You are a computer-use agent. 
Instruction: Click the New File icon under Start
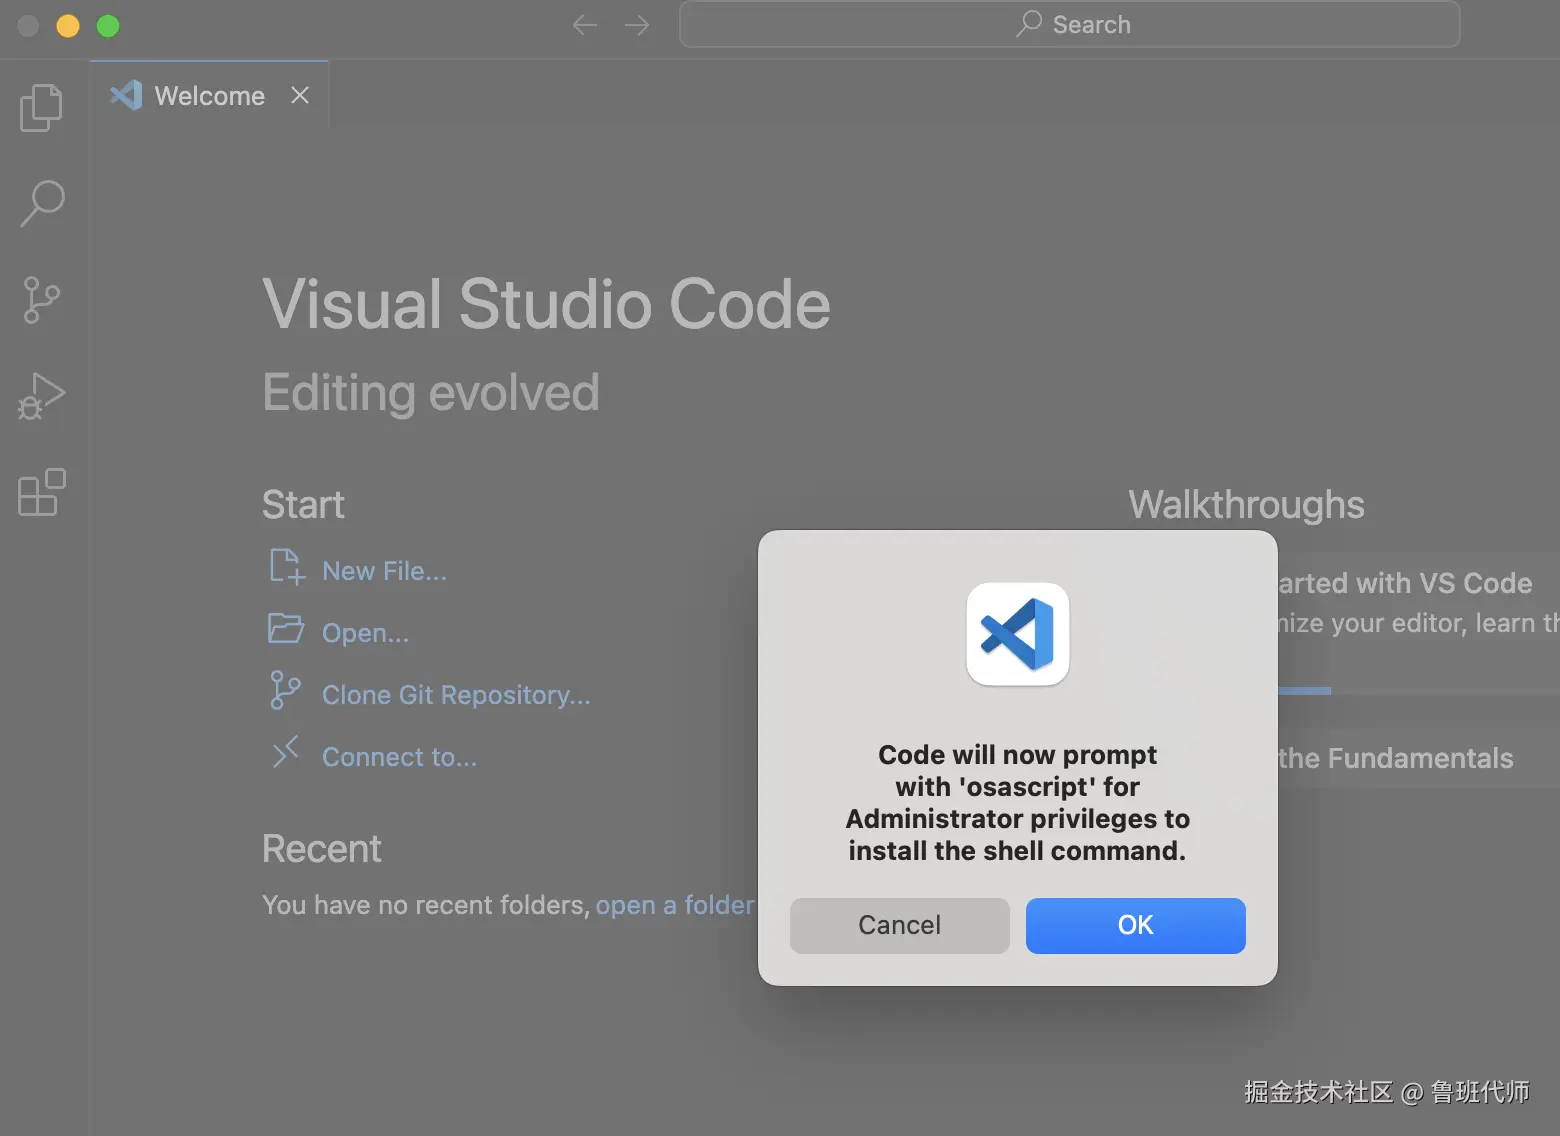click(x=286, y=567)
